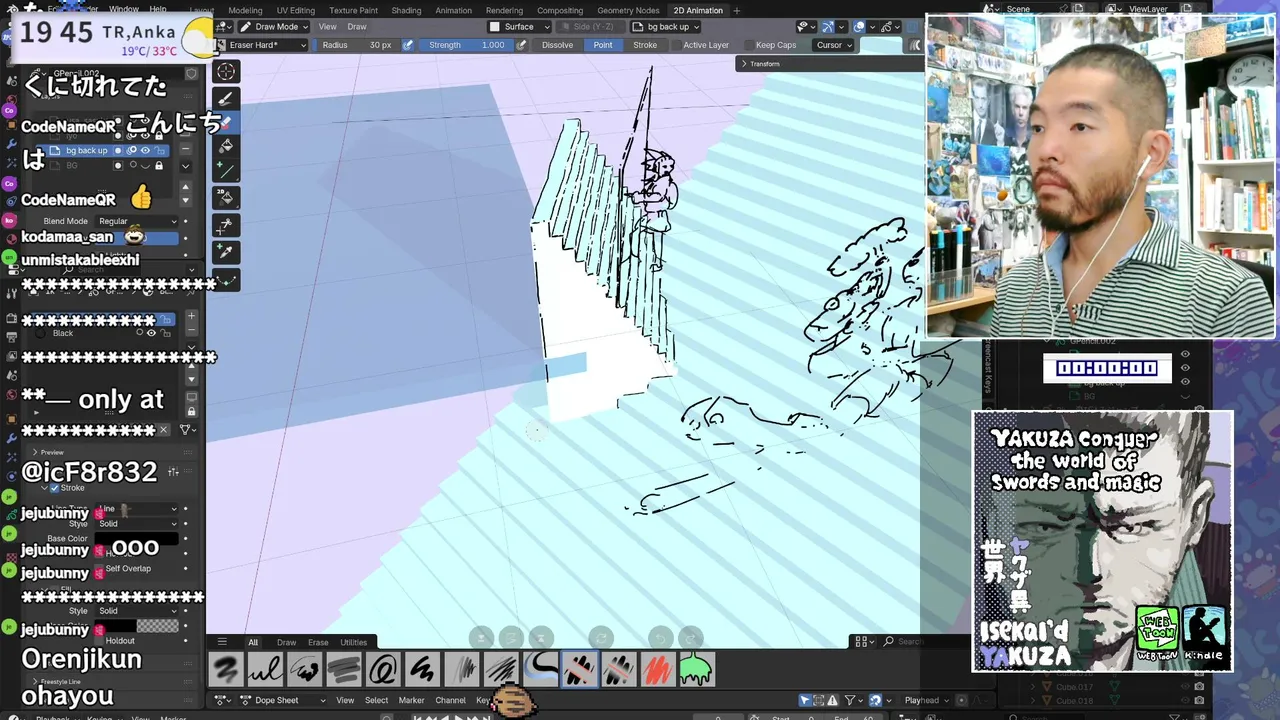Switch to the Geometry Nodes workspace tab

point(628,10)
